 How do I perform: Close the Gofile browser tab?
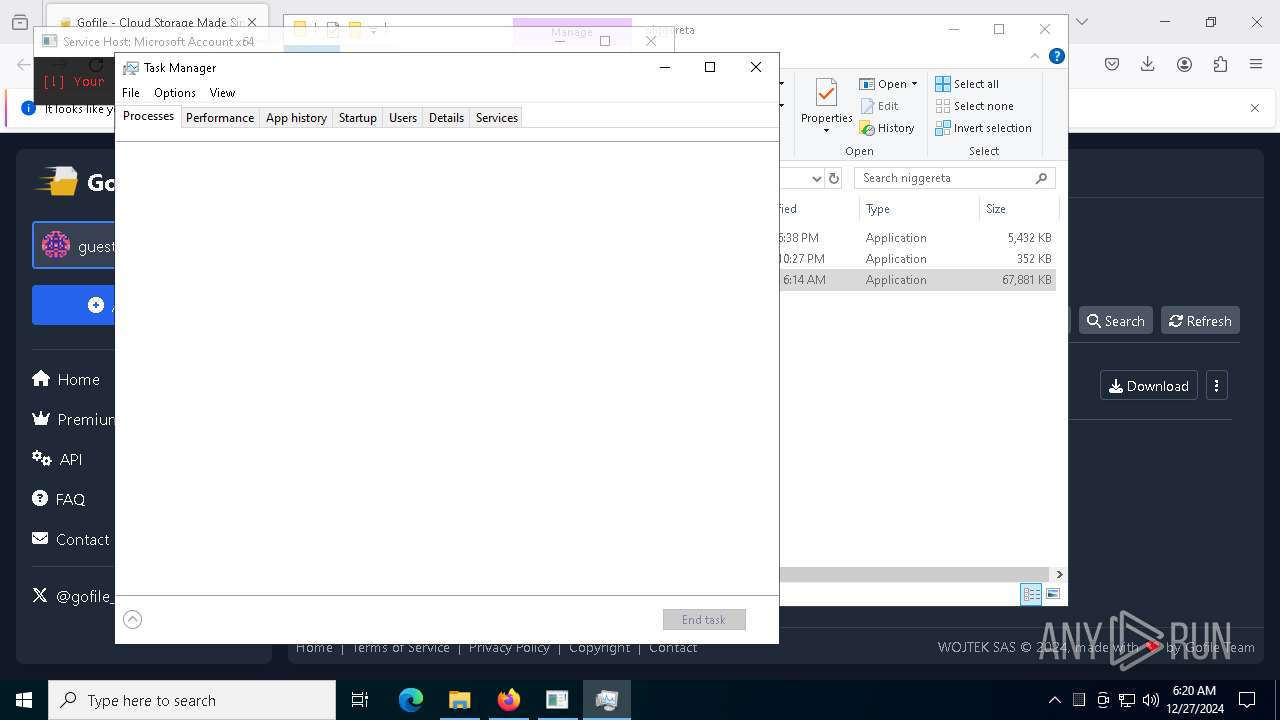252,22
